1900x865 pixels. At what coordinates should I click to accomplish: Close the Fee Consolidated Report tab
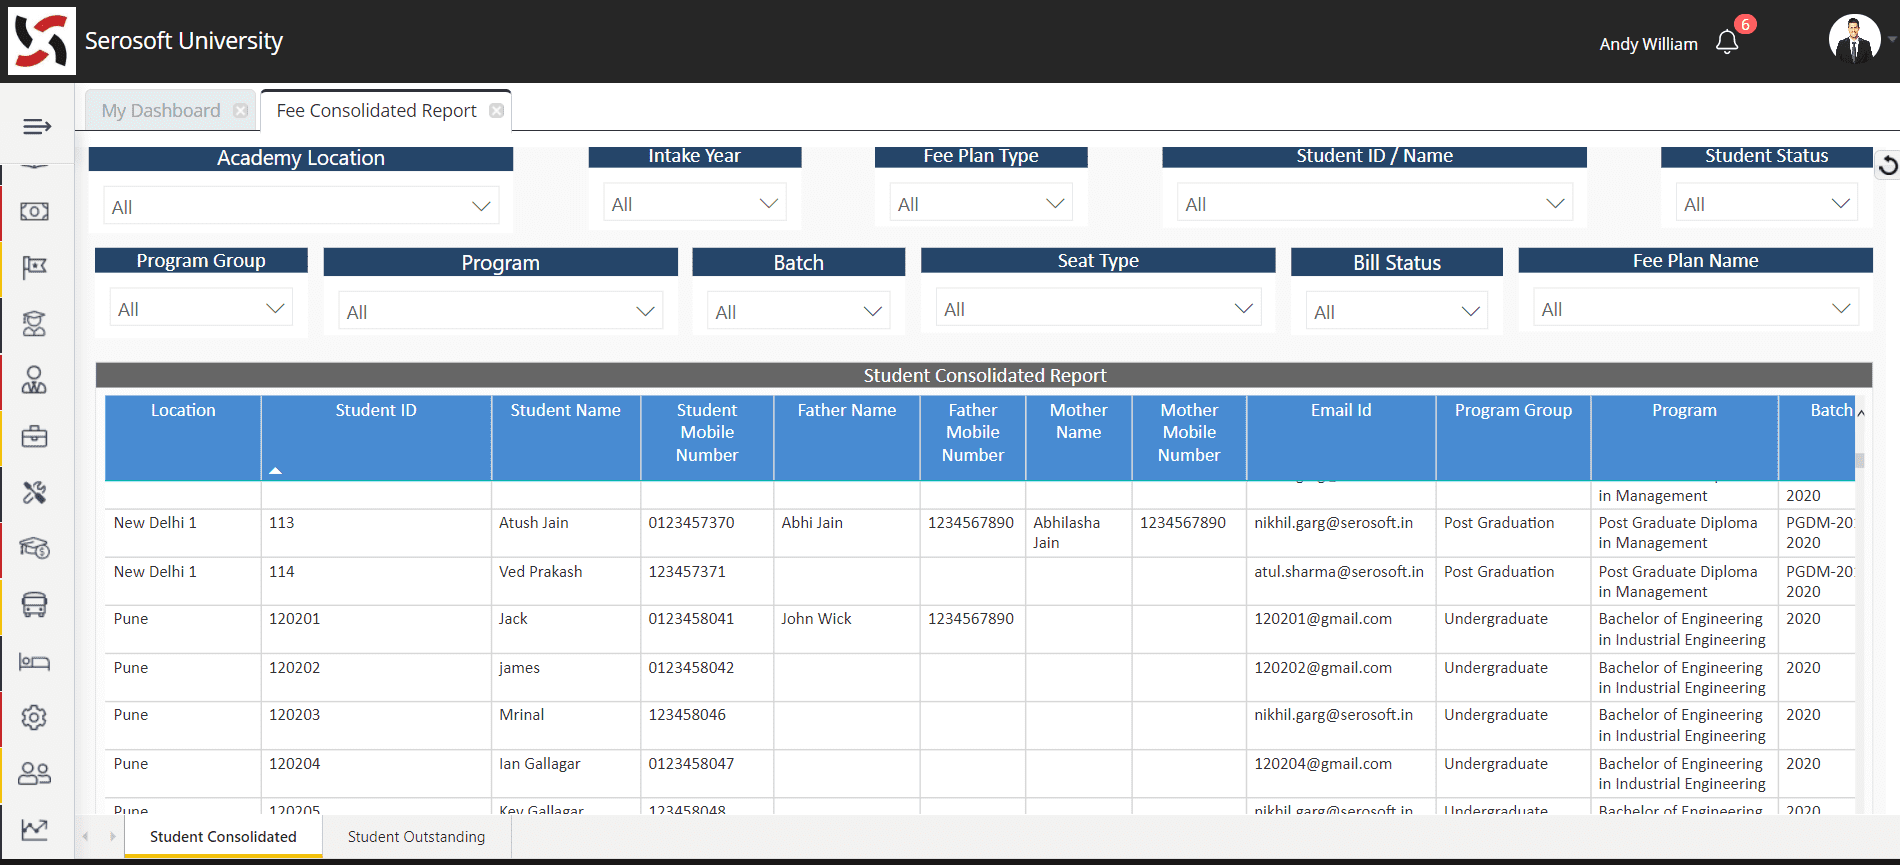(x=497, y=110)
